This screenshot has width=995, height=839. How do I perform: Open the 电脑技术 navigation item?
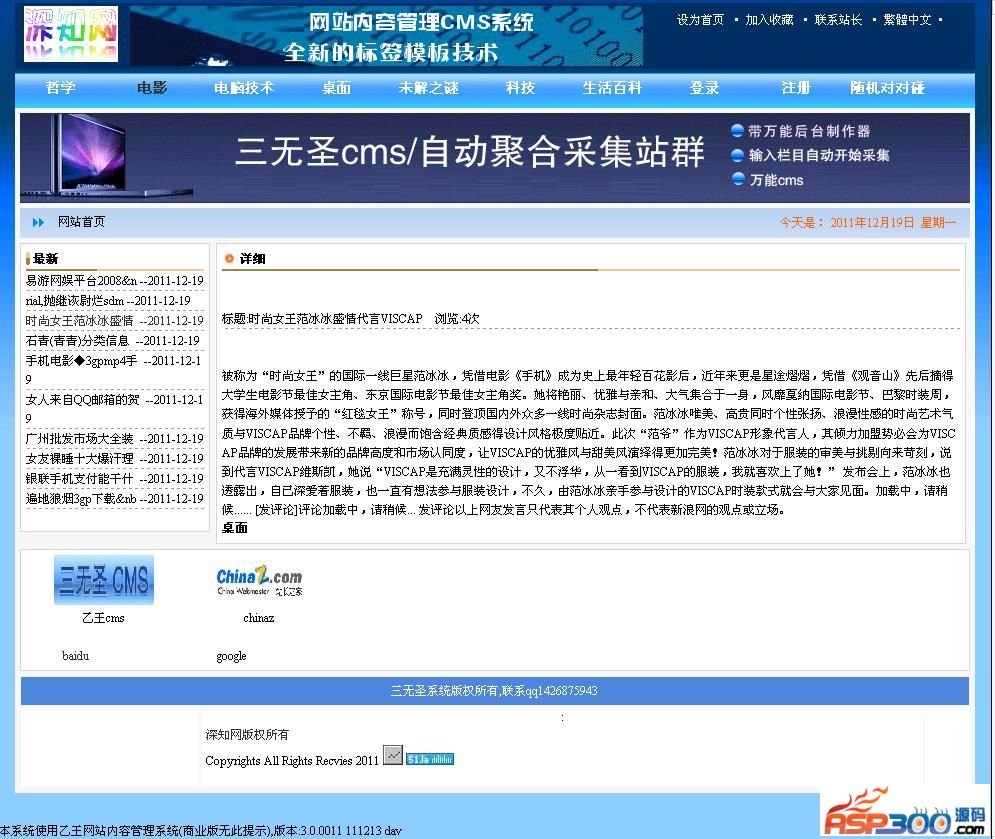244,88
